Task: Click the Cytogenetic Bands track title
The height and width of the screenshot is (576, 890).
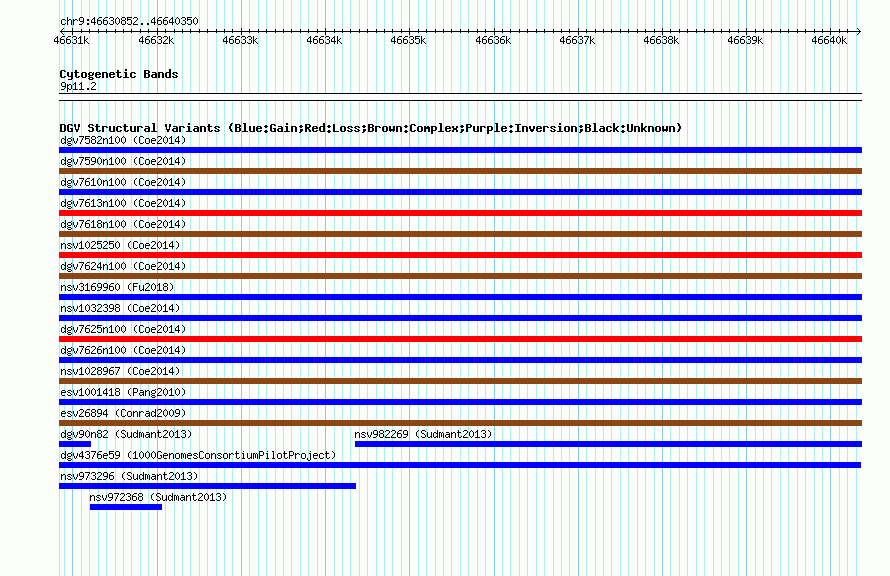Action: tap(119, 74)
